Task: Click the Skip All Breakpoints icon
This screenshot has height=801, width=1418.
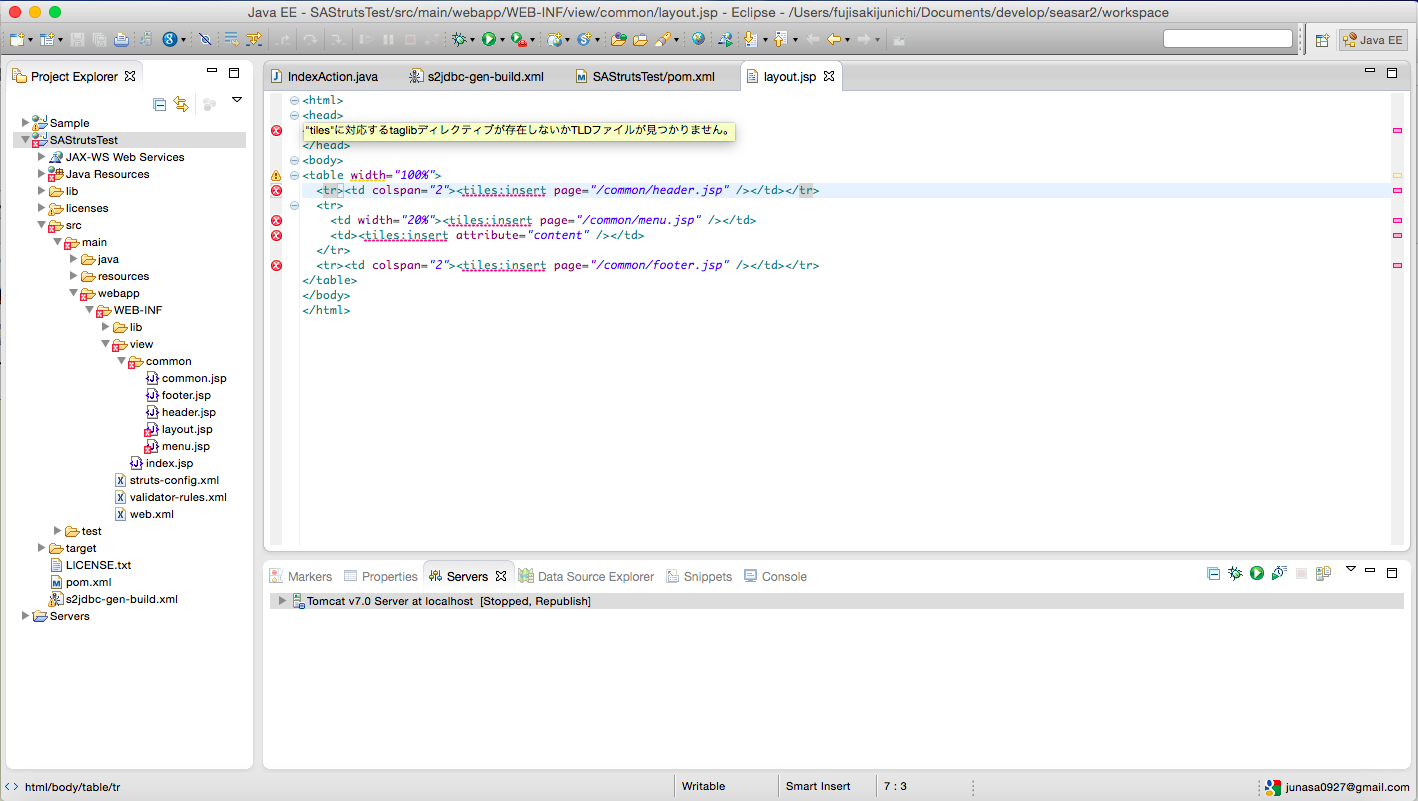Action: pos(205,39)
